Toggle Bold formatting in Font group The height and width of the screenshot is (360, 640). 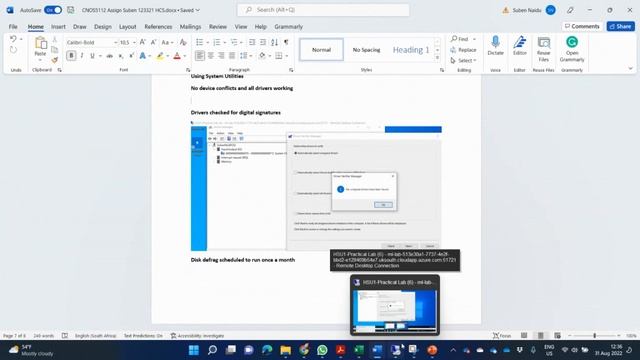(71, 56)
